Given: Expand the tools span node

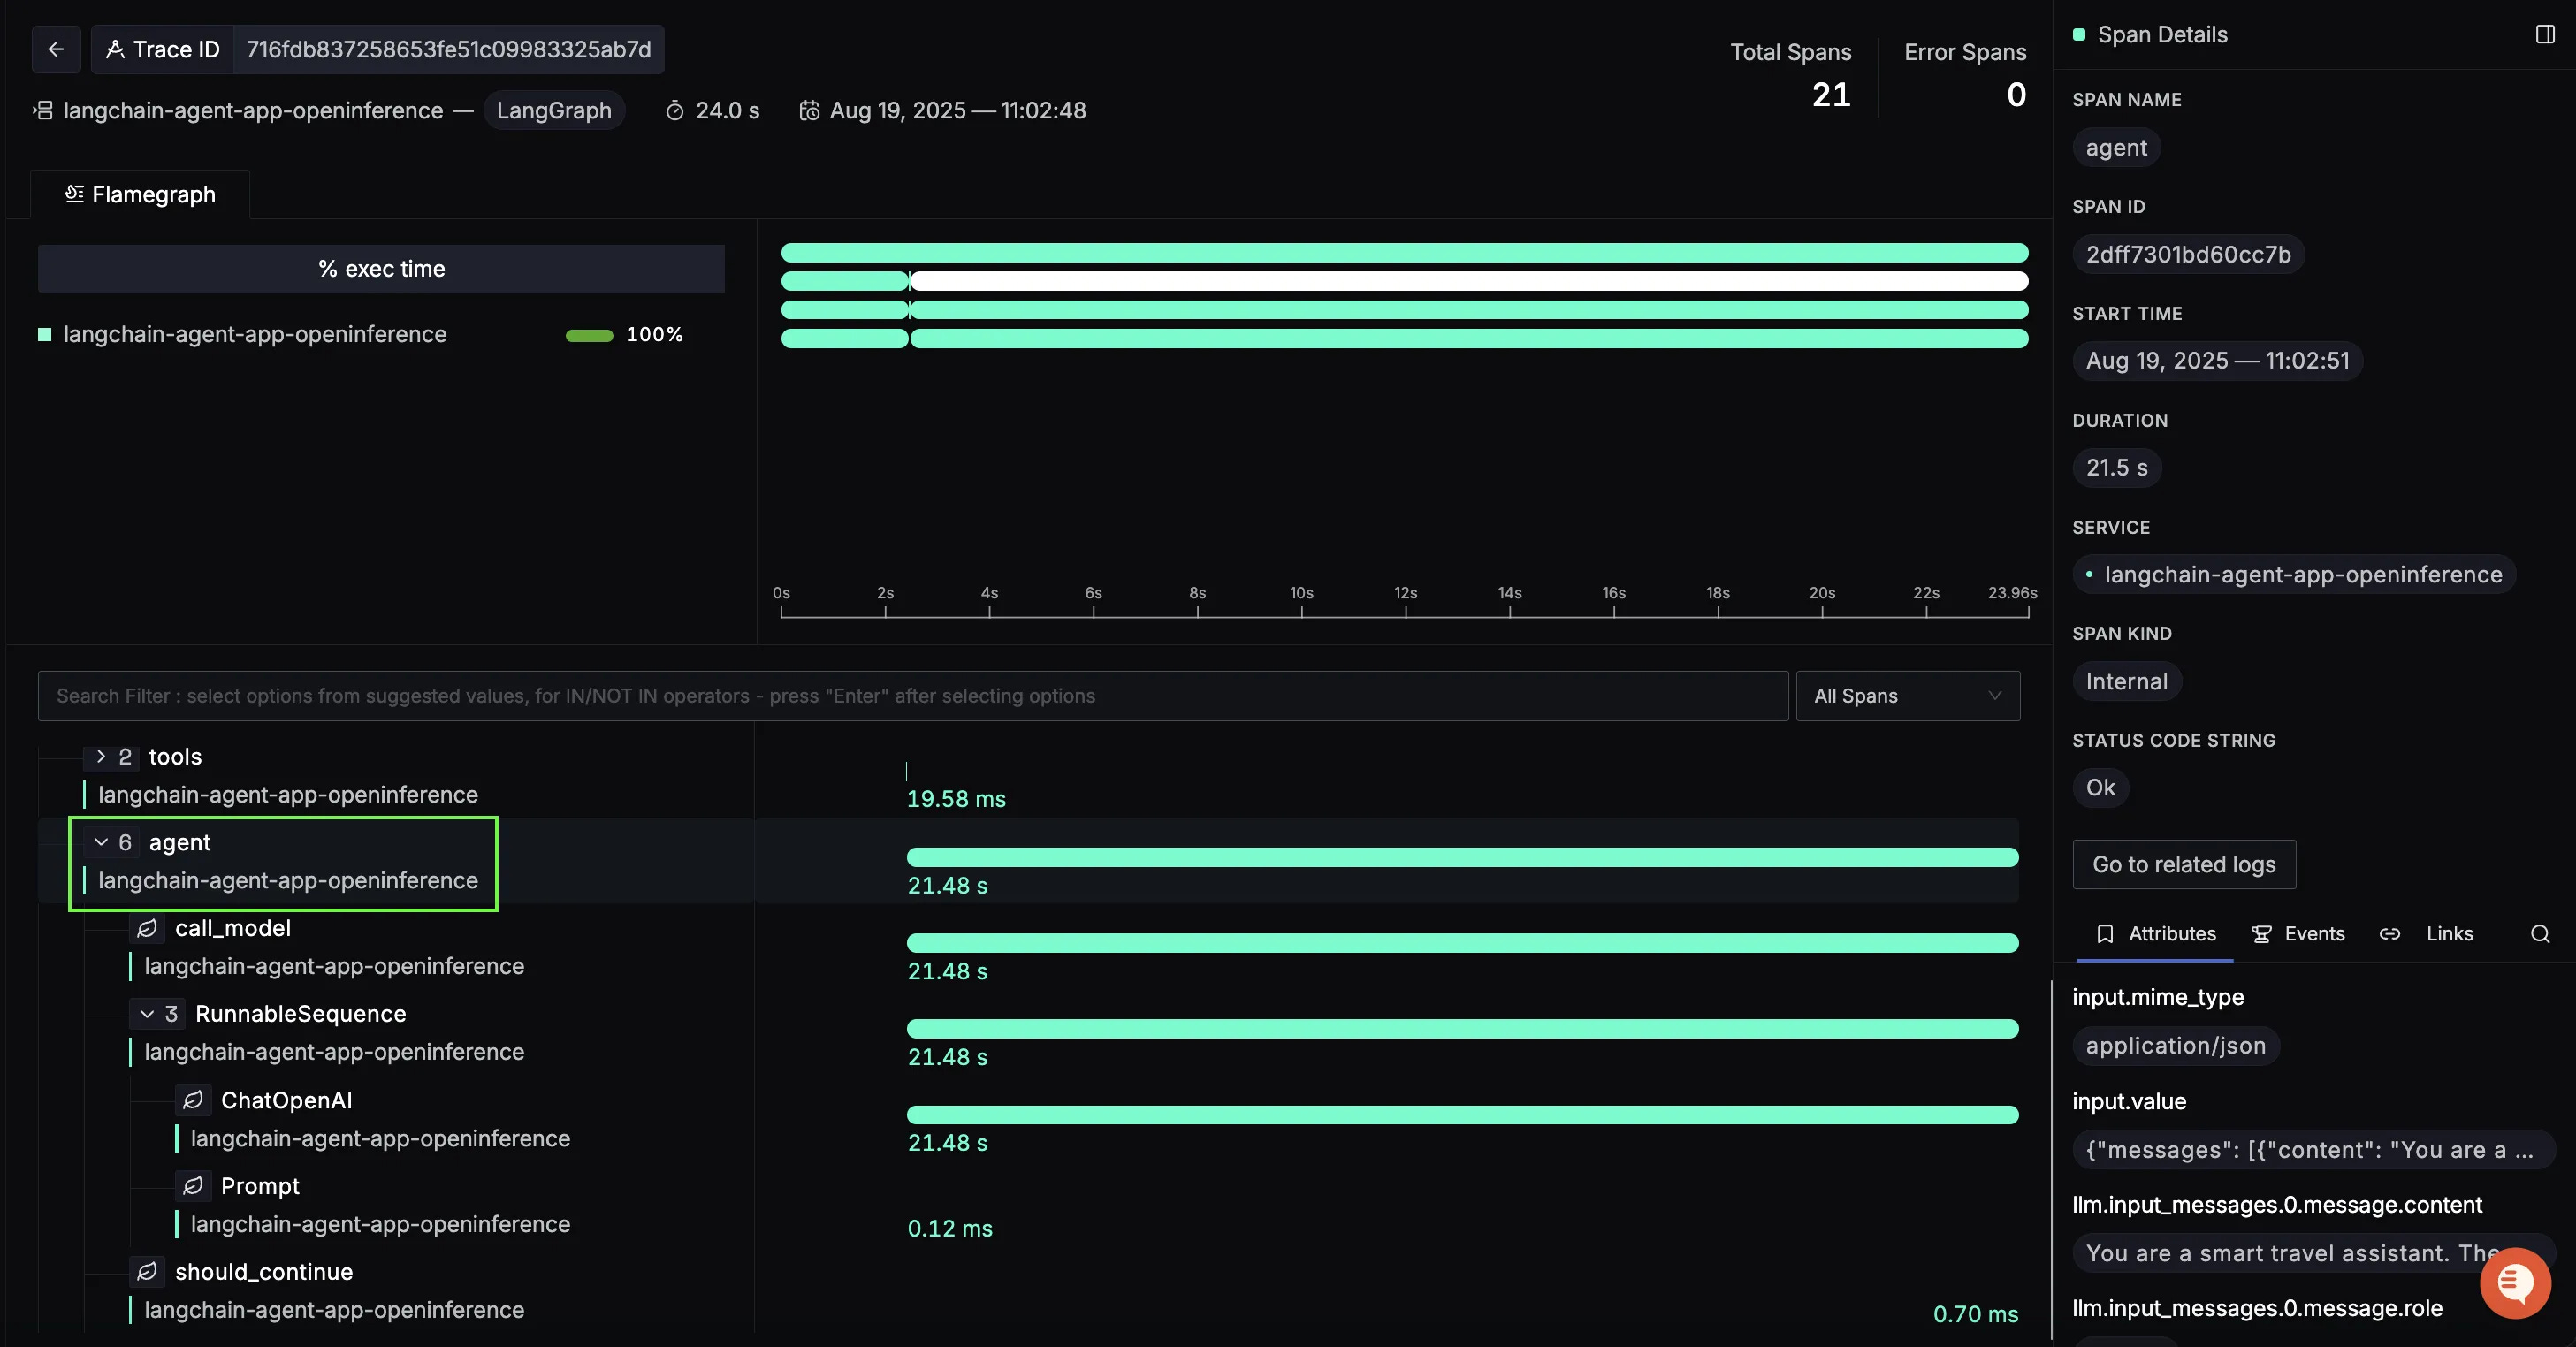Looking at the screenshot, I should (x=101, y=757).
